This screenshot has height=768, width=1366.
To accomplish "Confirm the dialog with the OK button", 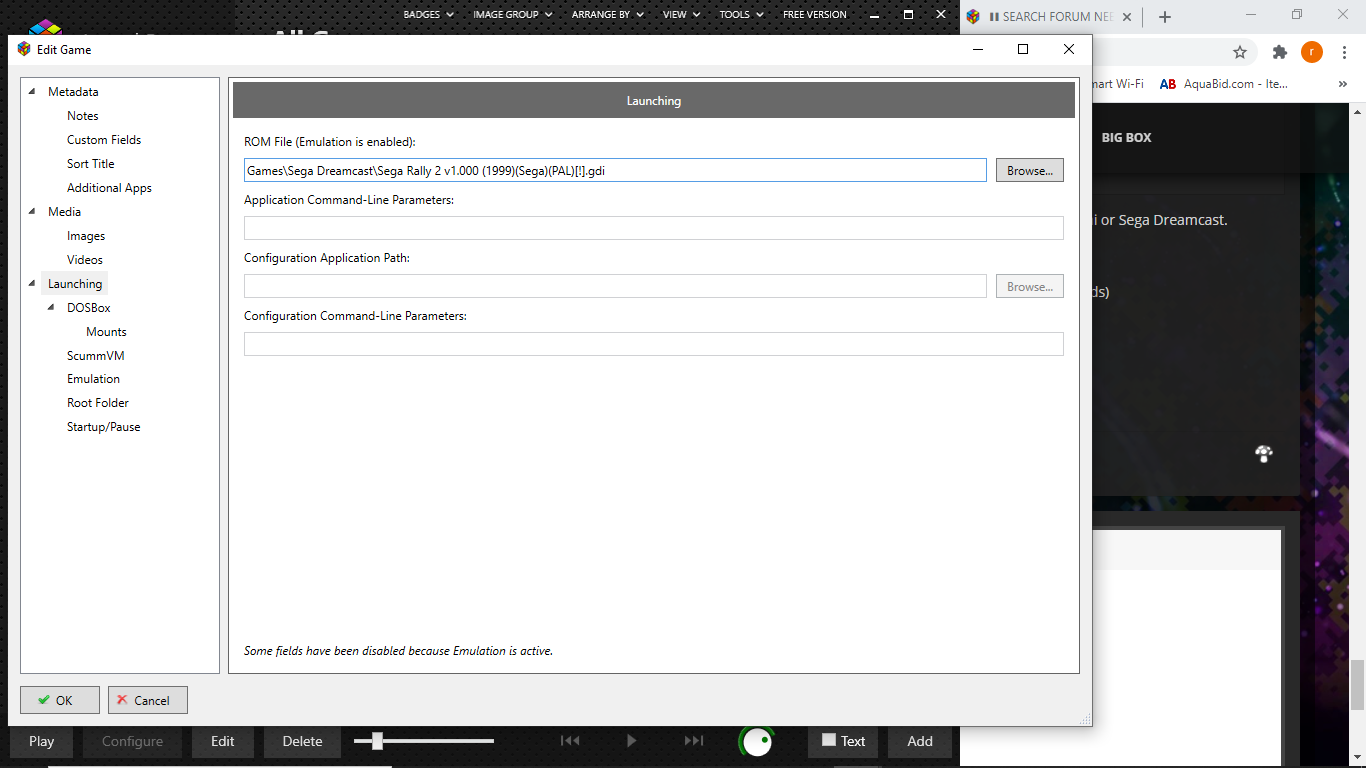I will pyautogui.click(x=60, y=700).
